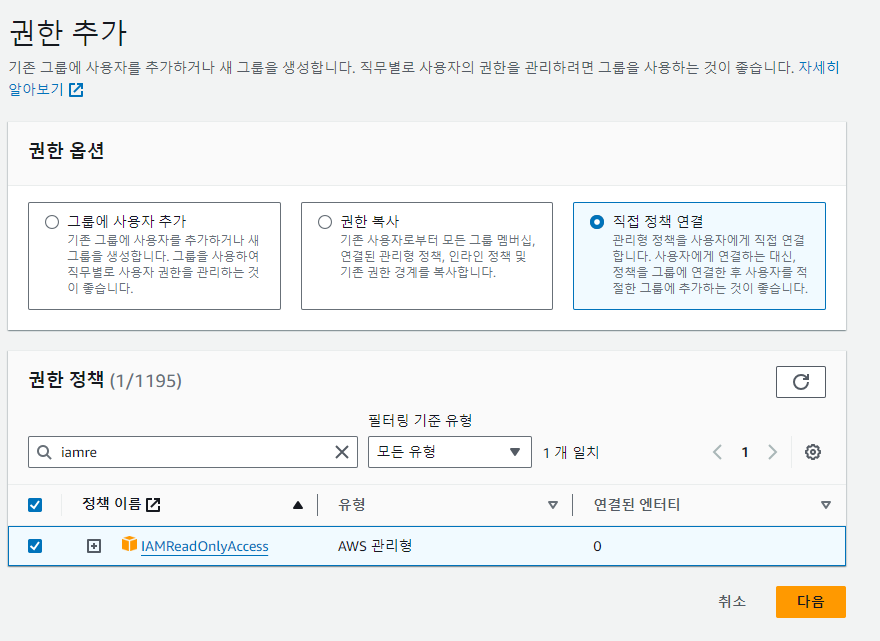Click the 연결된 엔터티 column header
The width and height of the screenshot is (880, 641).
[x=636, y=505]
